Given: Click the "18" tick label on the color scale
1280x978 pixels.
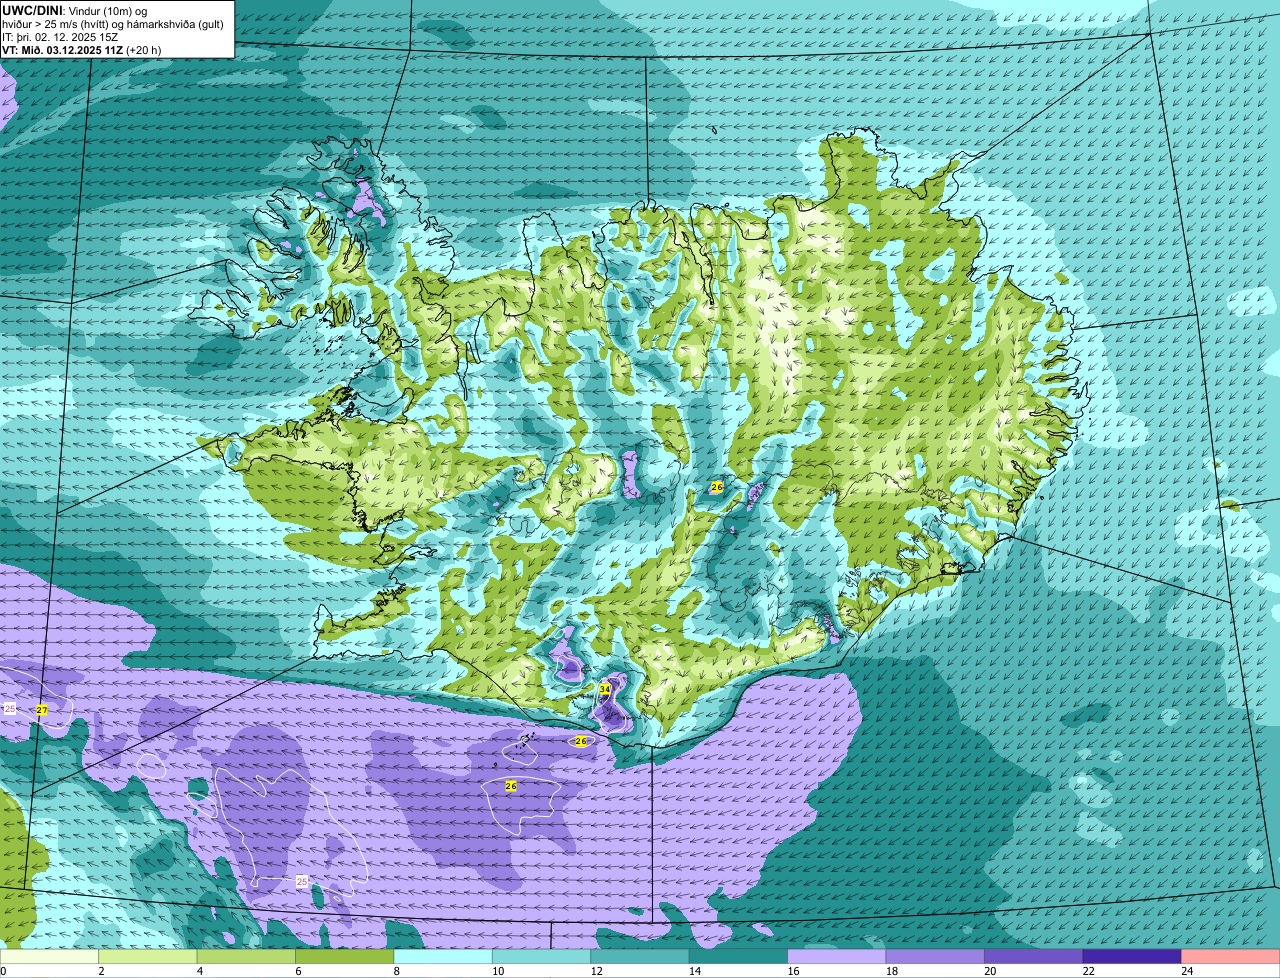Looking at the screenshot, I should click(x=891, y=971).
